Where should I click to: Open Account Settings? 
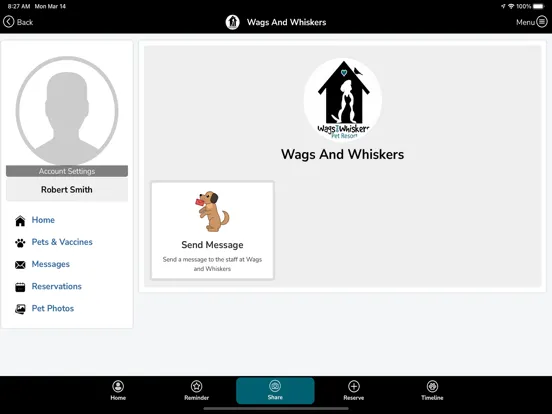click(67, 171)
